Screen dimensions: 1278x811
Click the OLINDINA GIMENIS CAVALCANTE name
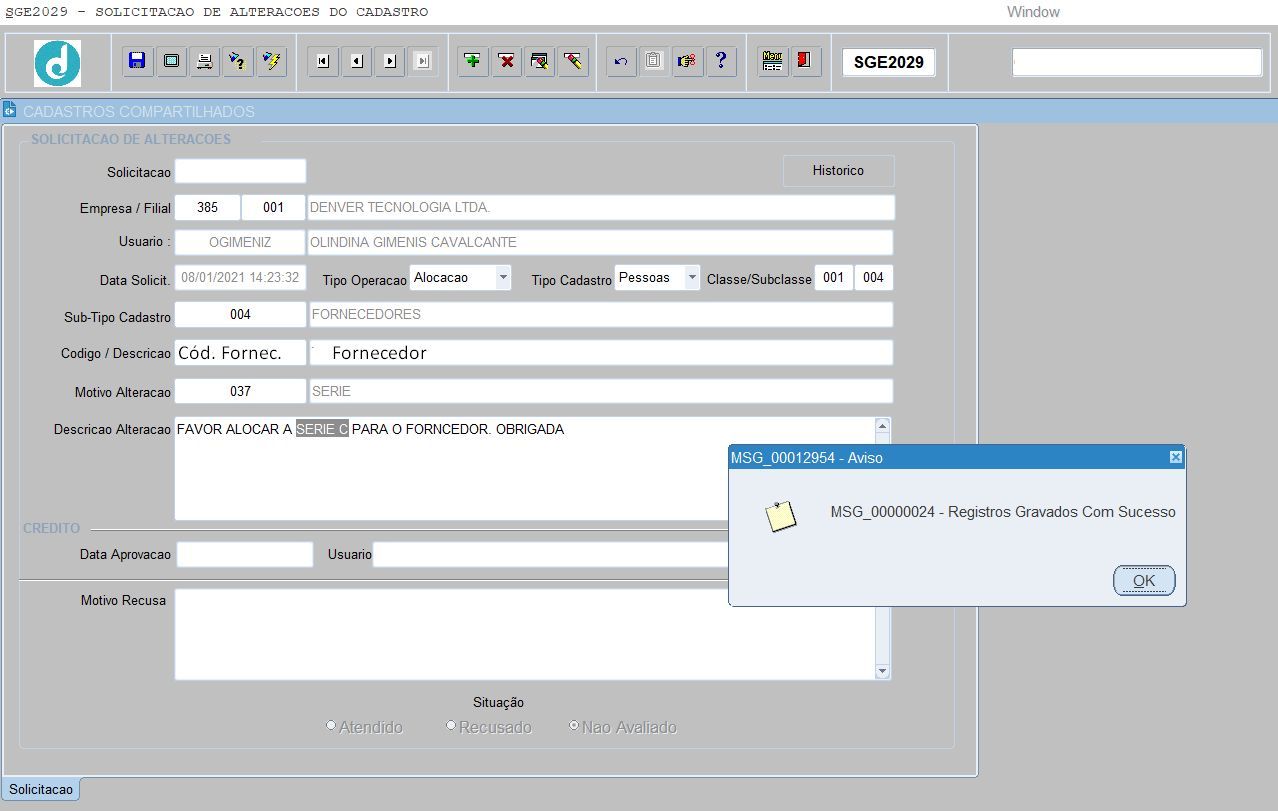coord(413,242)
